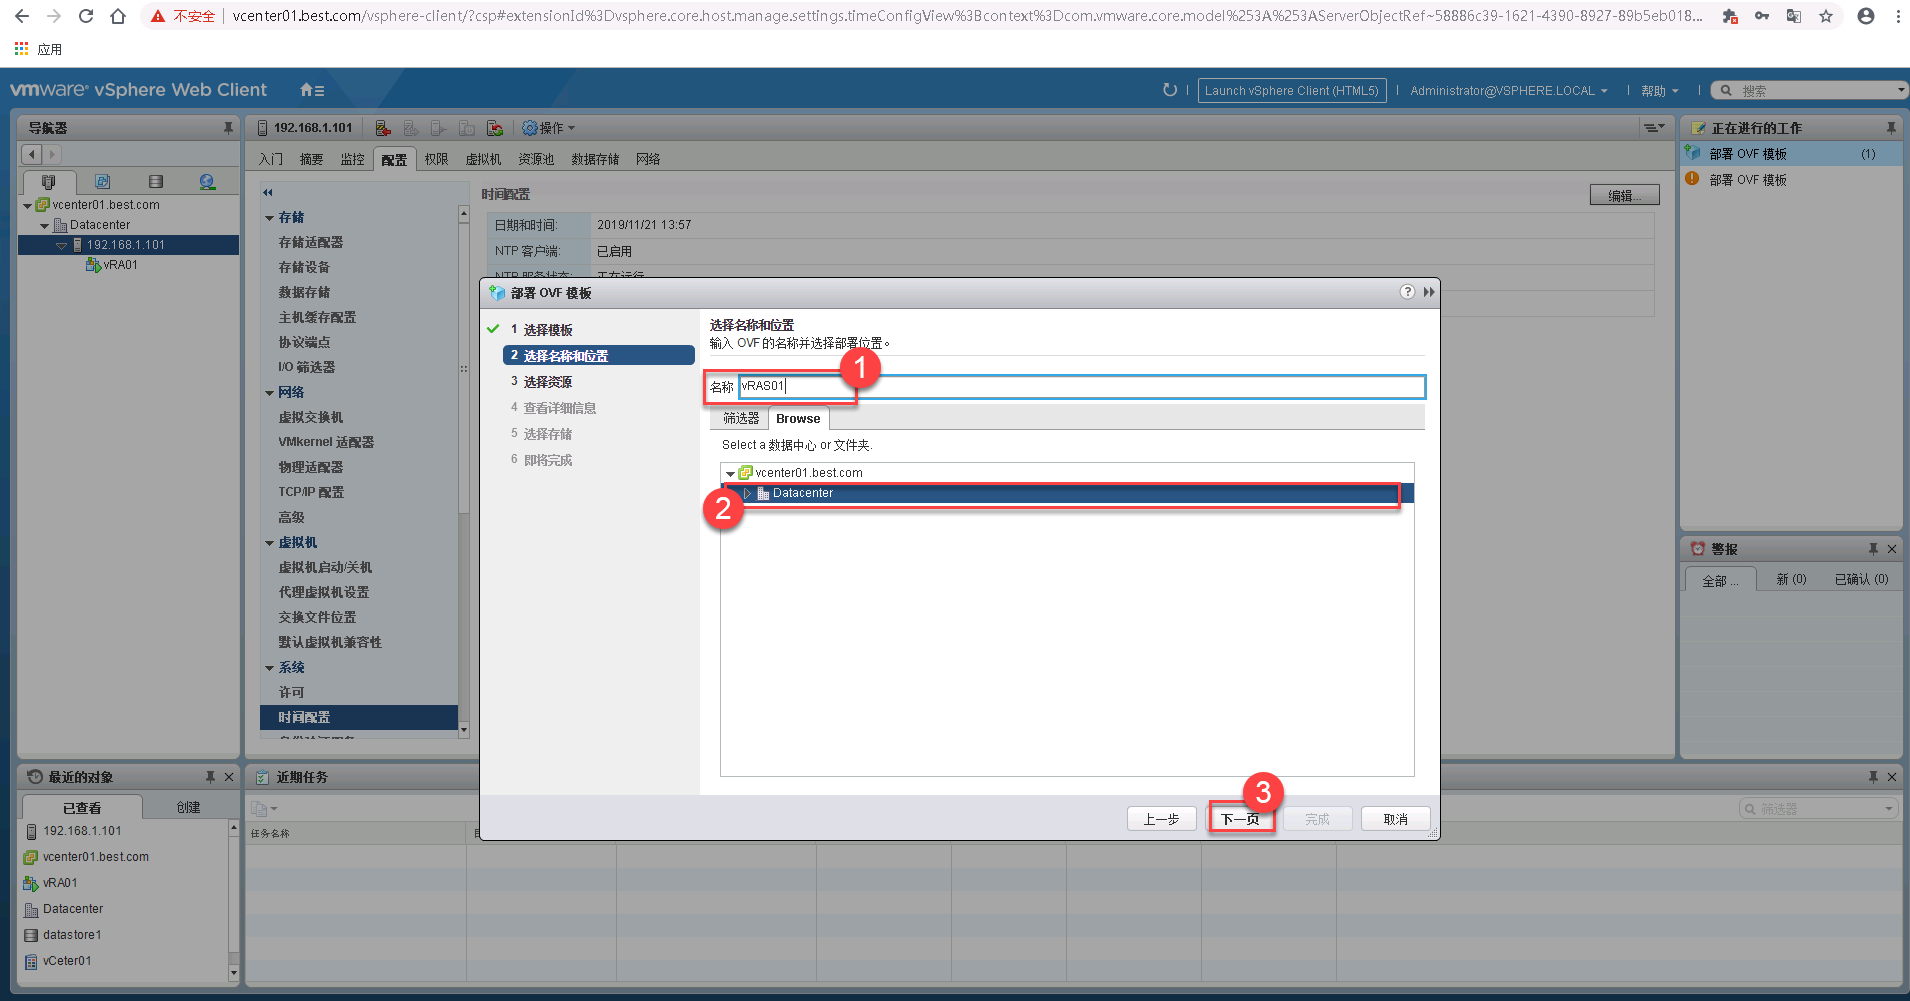Image resolution: width=1910 pixels, height=1001 pixels.
Task: Open the Storage inventory tab icon
Action: pos(155,181)
